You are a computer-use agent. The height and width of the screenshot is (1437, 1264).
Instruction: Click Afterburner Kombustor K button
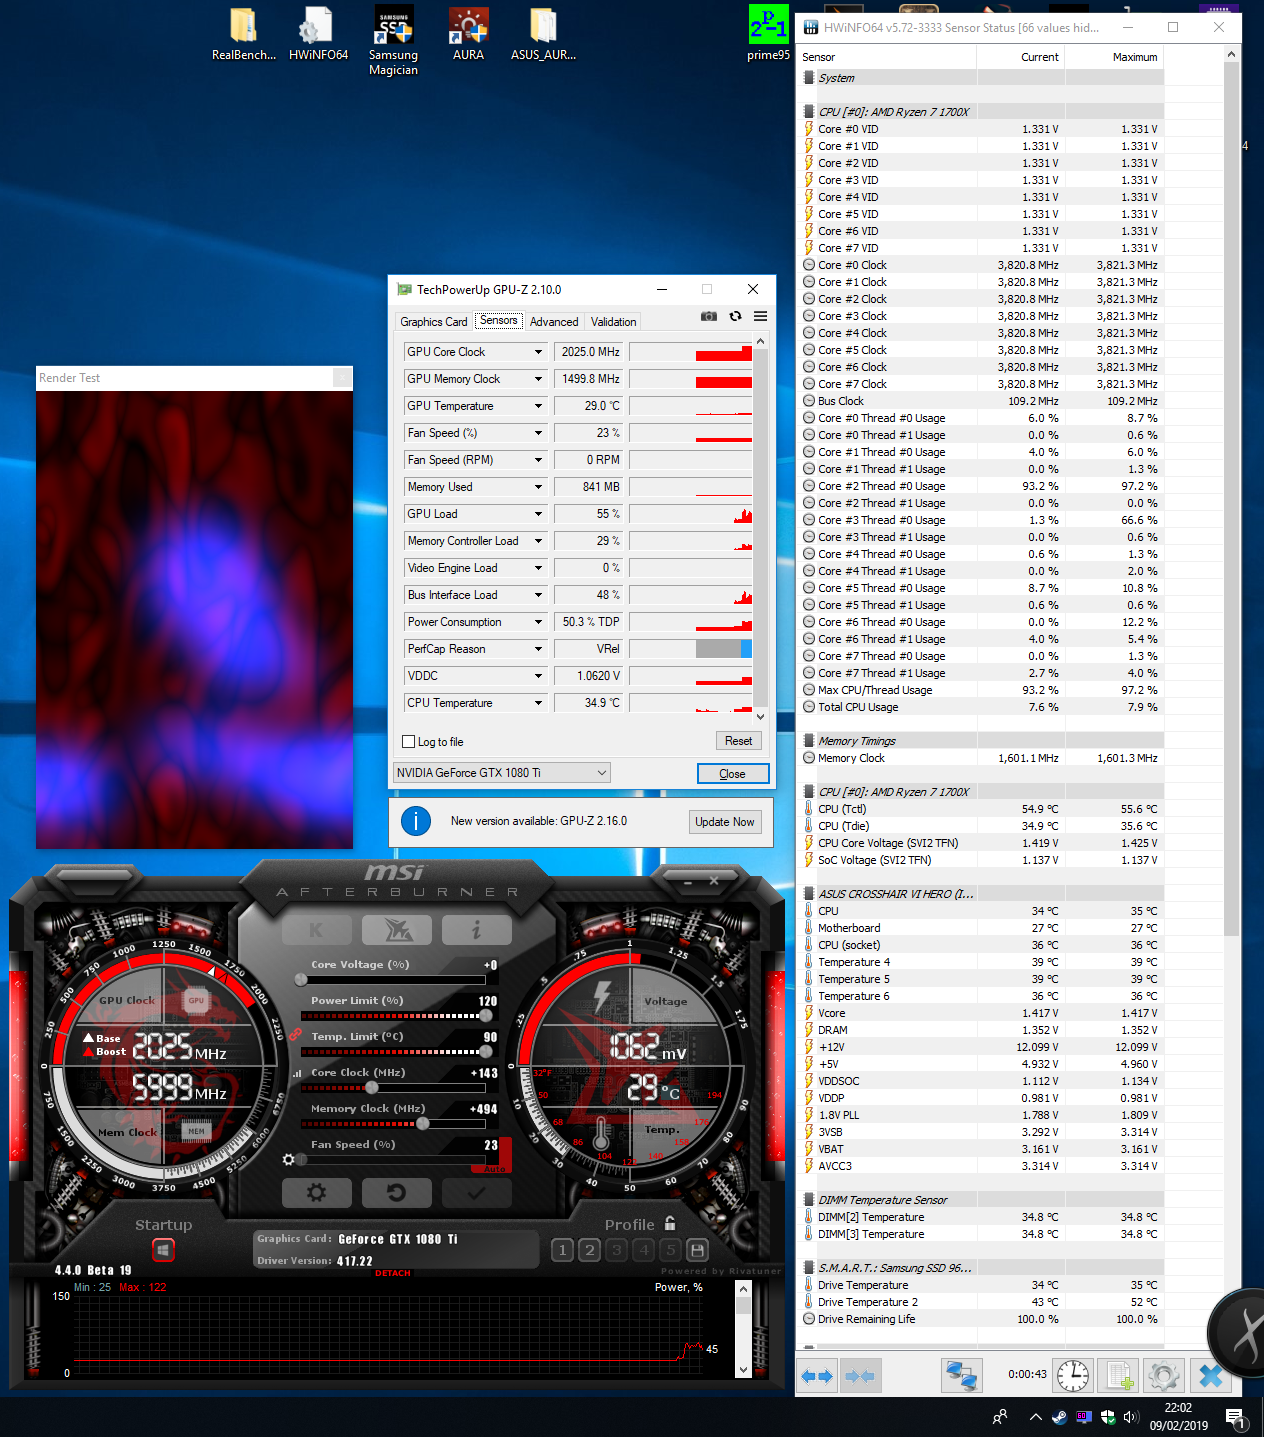coord(317,930)
